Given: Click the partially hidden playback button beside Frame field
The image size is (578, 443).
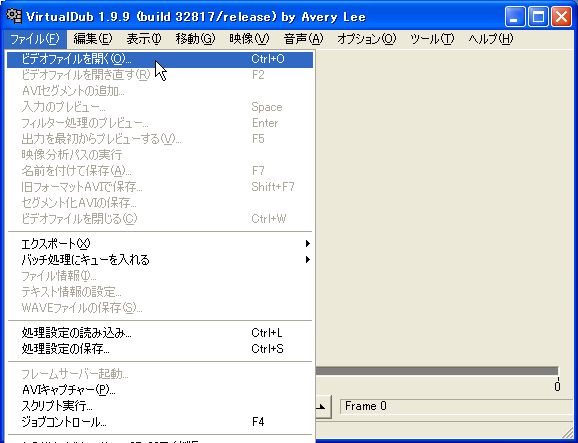Looking at the screenshot, I should tap(324, 407).
